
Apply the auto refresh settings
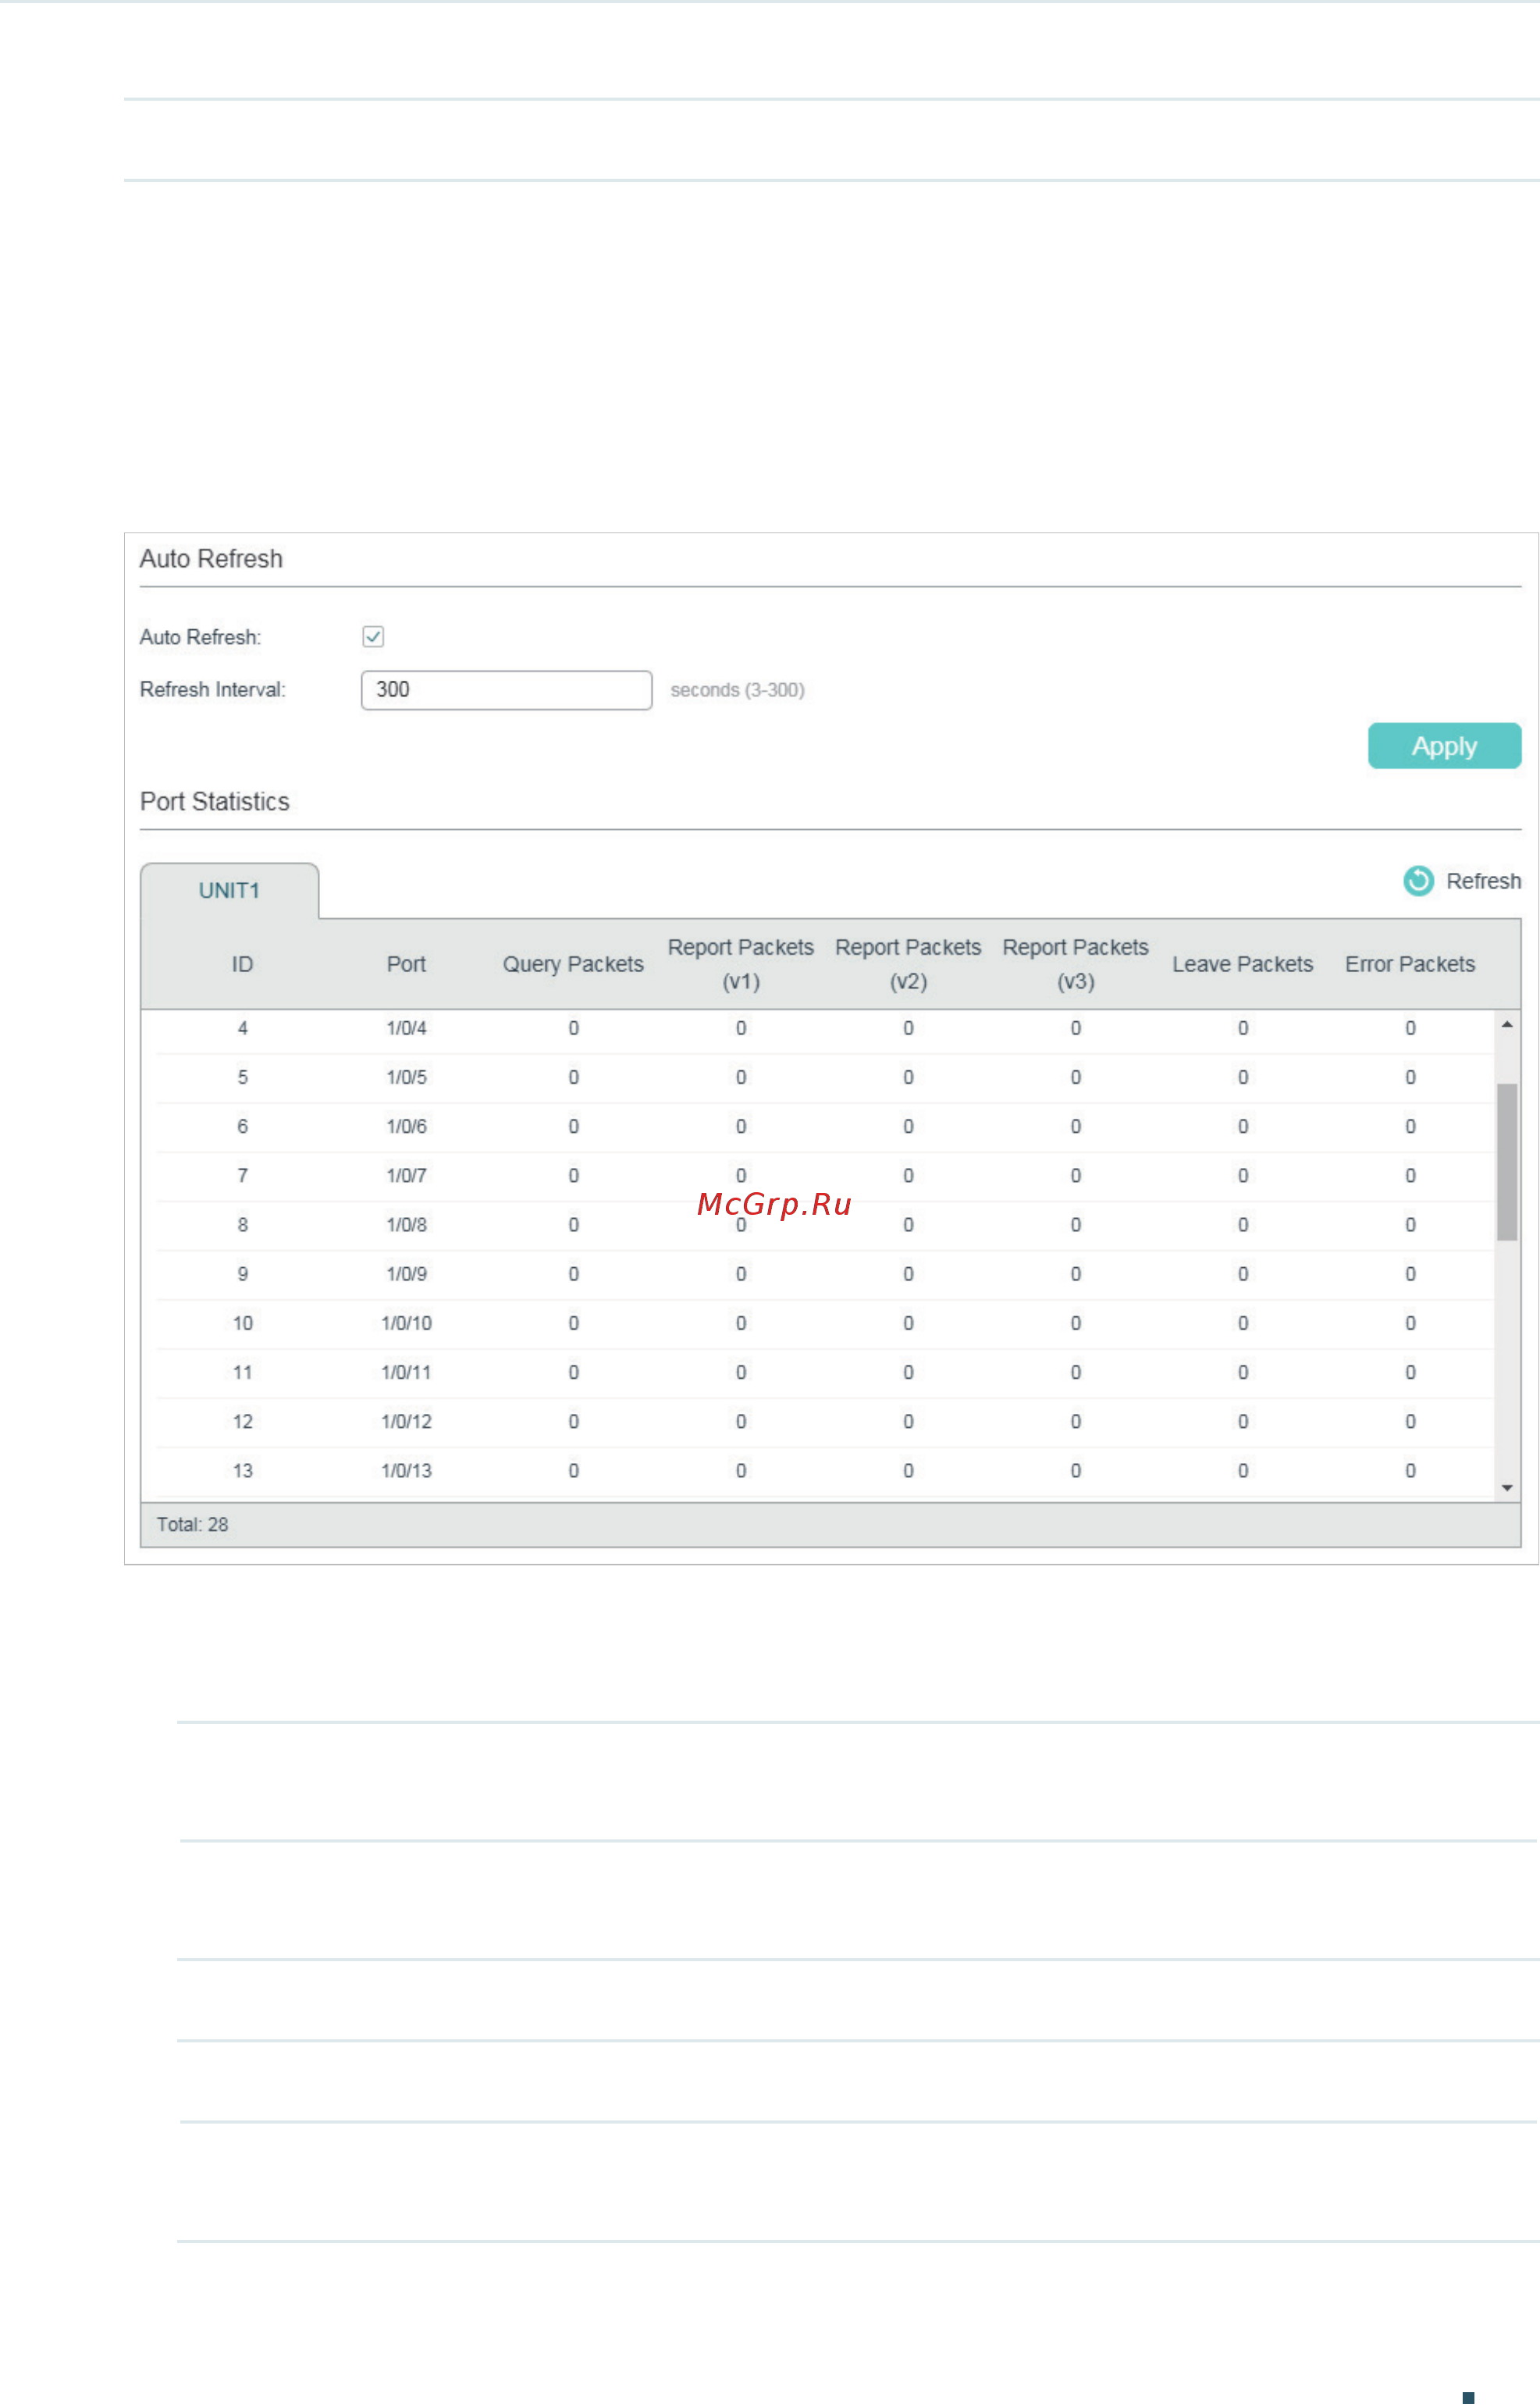tap(1444, 746)
